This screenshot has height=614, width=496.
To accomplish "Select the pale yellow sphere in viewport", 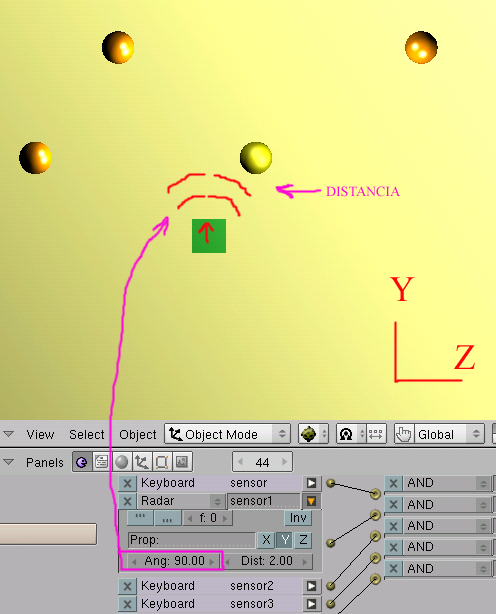I will click(256, 158).
